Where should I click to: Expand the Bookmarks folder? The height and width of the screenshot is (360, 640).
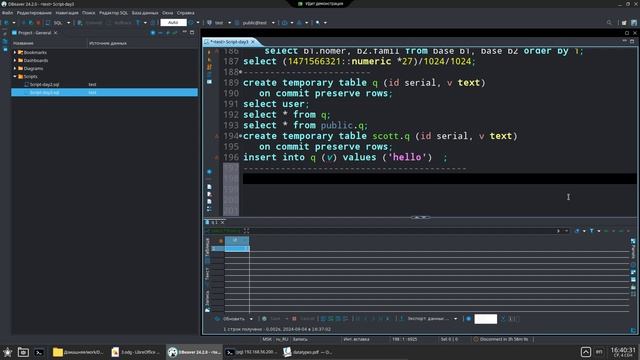point(15,52)
